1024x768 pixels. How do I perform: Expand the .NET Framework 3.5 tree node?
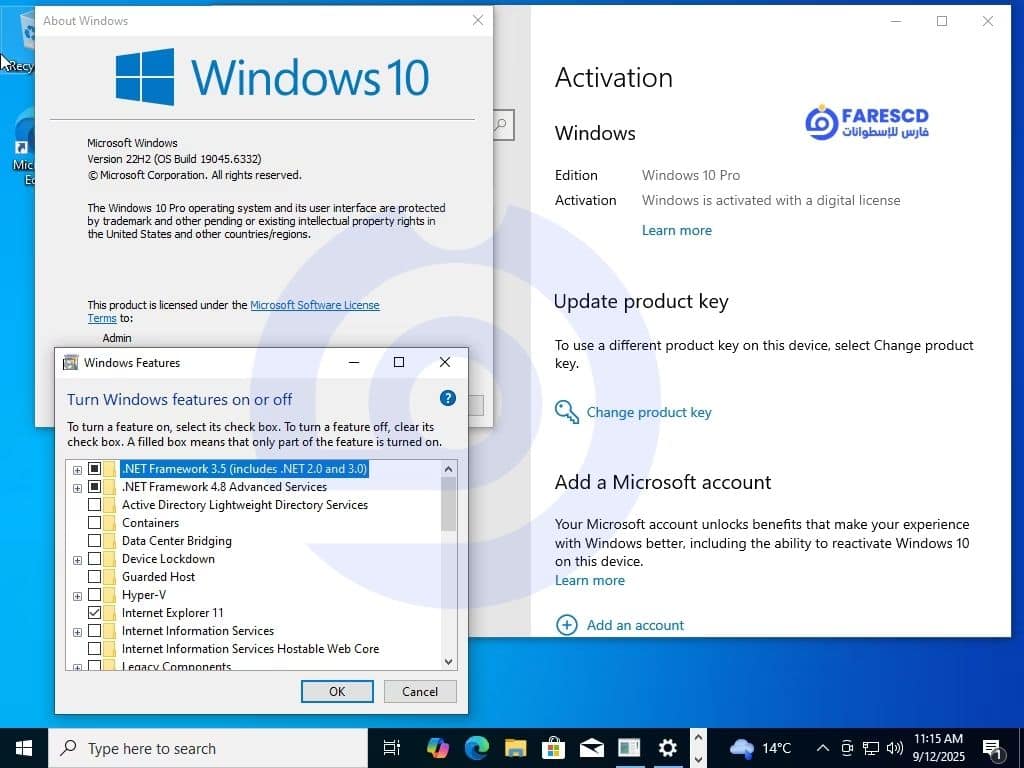tap(77, 470)
